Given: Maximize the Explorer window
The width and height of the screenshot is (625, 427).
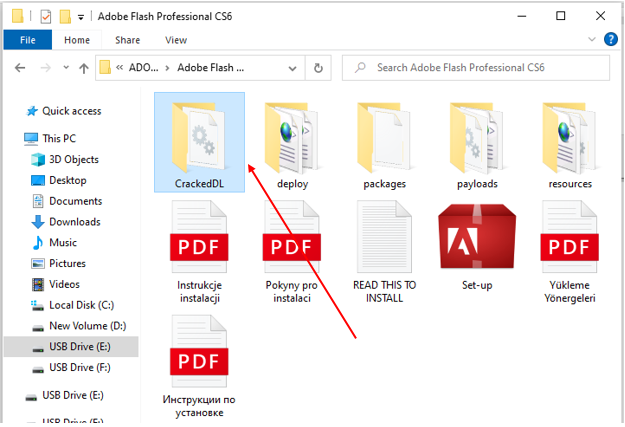Looking at the screenshot, I should tap(561, 16).
